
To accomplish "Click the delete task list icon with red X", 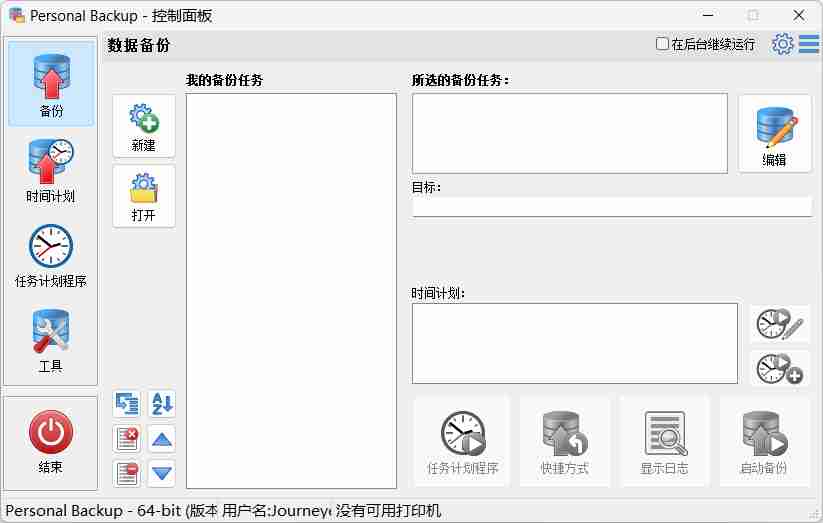I will tap(127, 439).
